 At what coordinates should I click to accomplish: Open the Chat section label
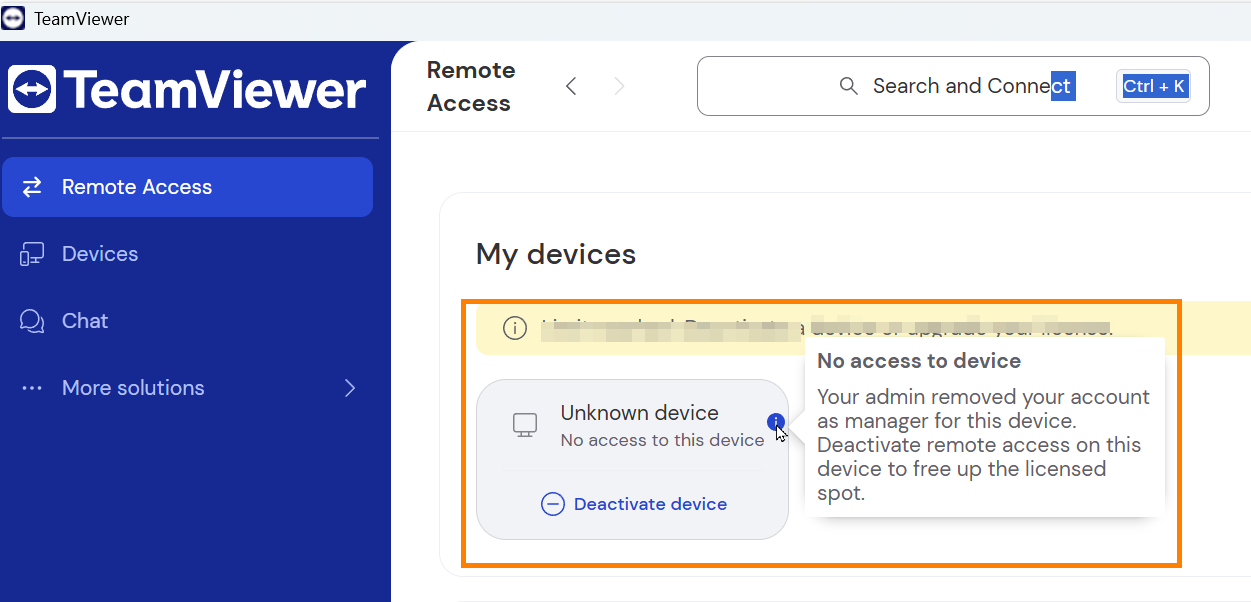coord(85,321)
